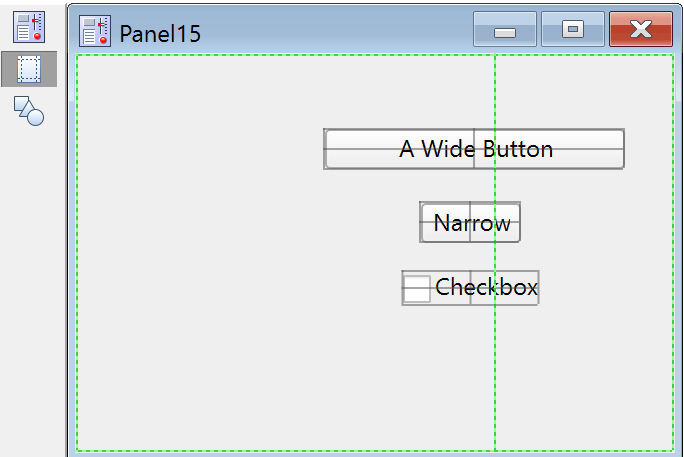Click empty title bar space beside Panel15 title
Screen dimensions: 684x457
click(330, 31)
